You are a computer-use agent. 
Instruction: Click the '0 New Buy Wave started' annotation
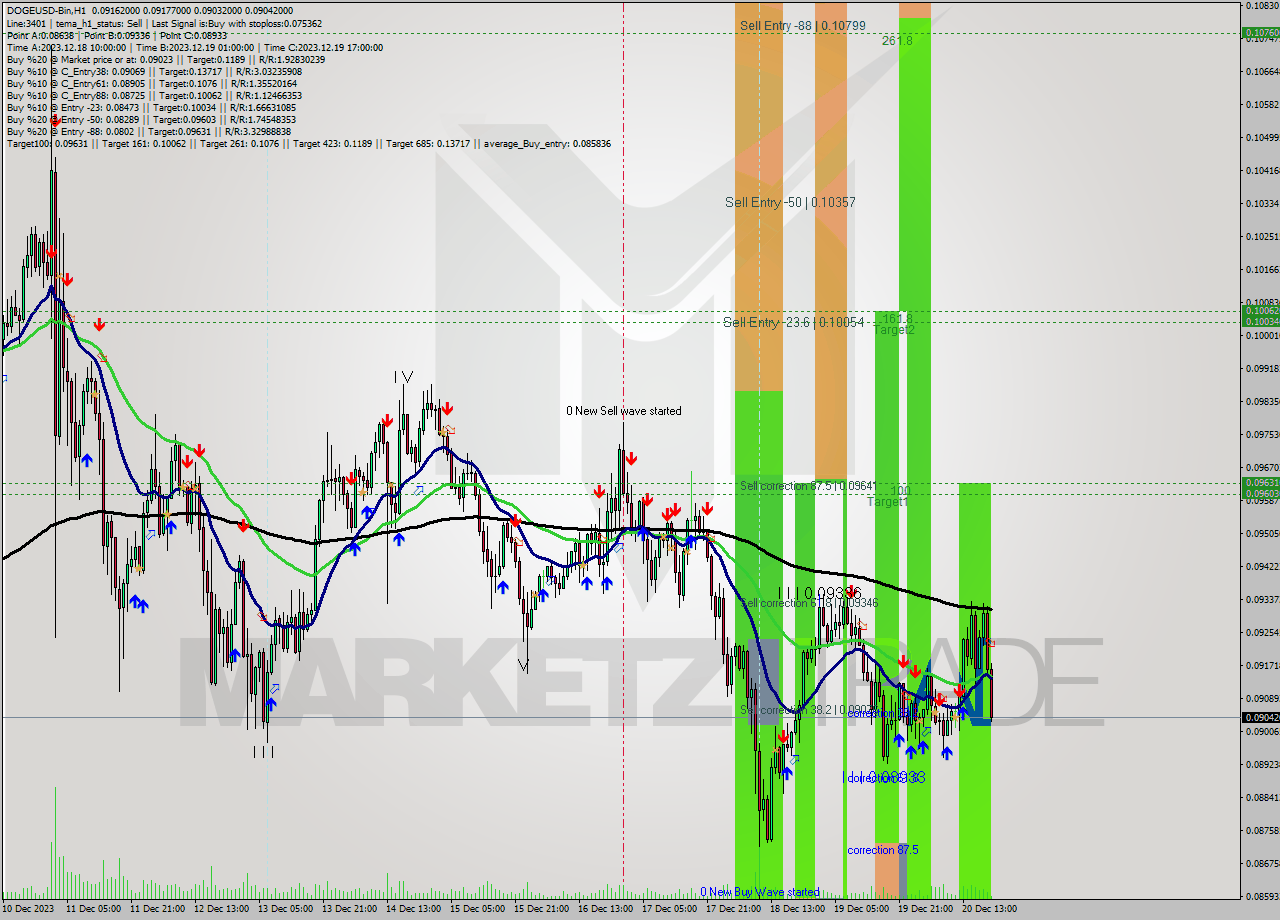tap(760, 892)
